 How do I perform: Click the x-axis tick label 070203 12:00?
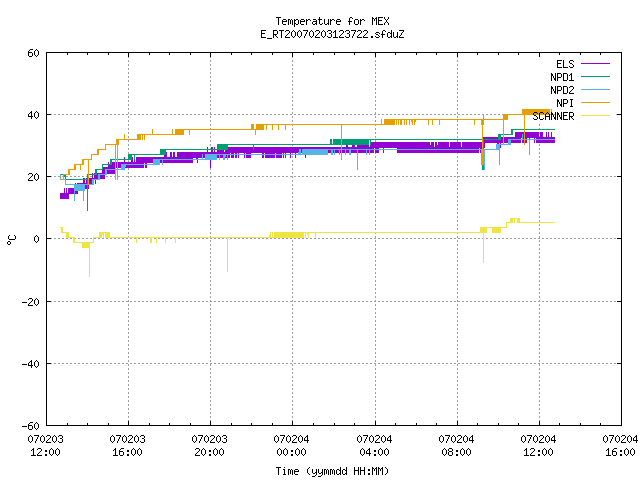pos(46,446)
